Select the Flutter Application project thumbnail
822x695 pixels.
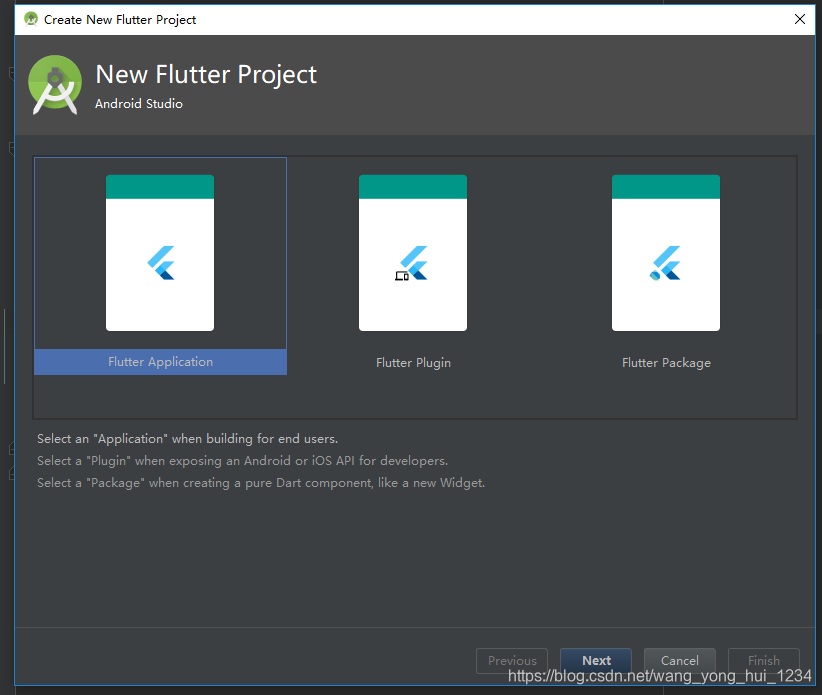(x=160, y=253)
